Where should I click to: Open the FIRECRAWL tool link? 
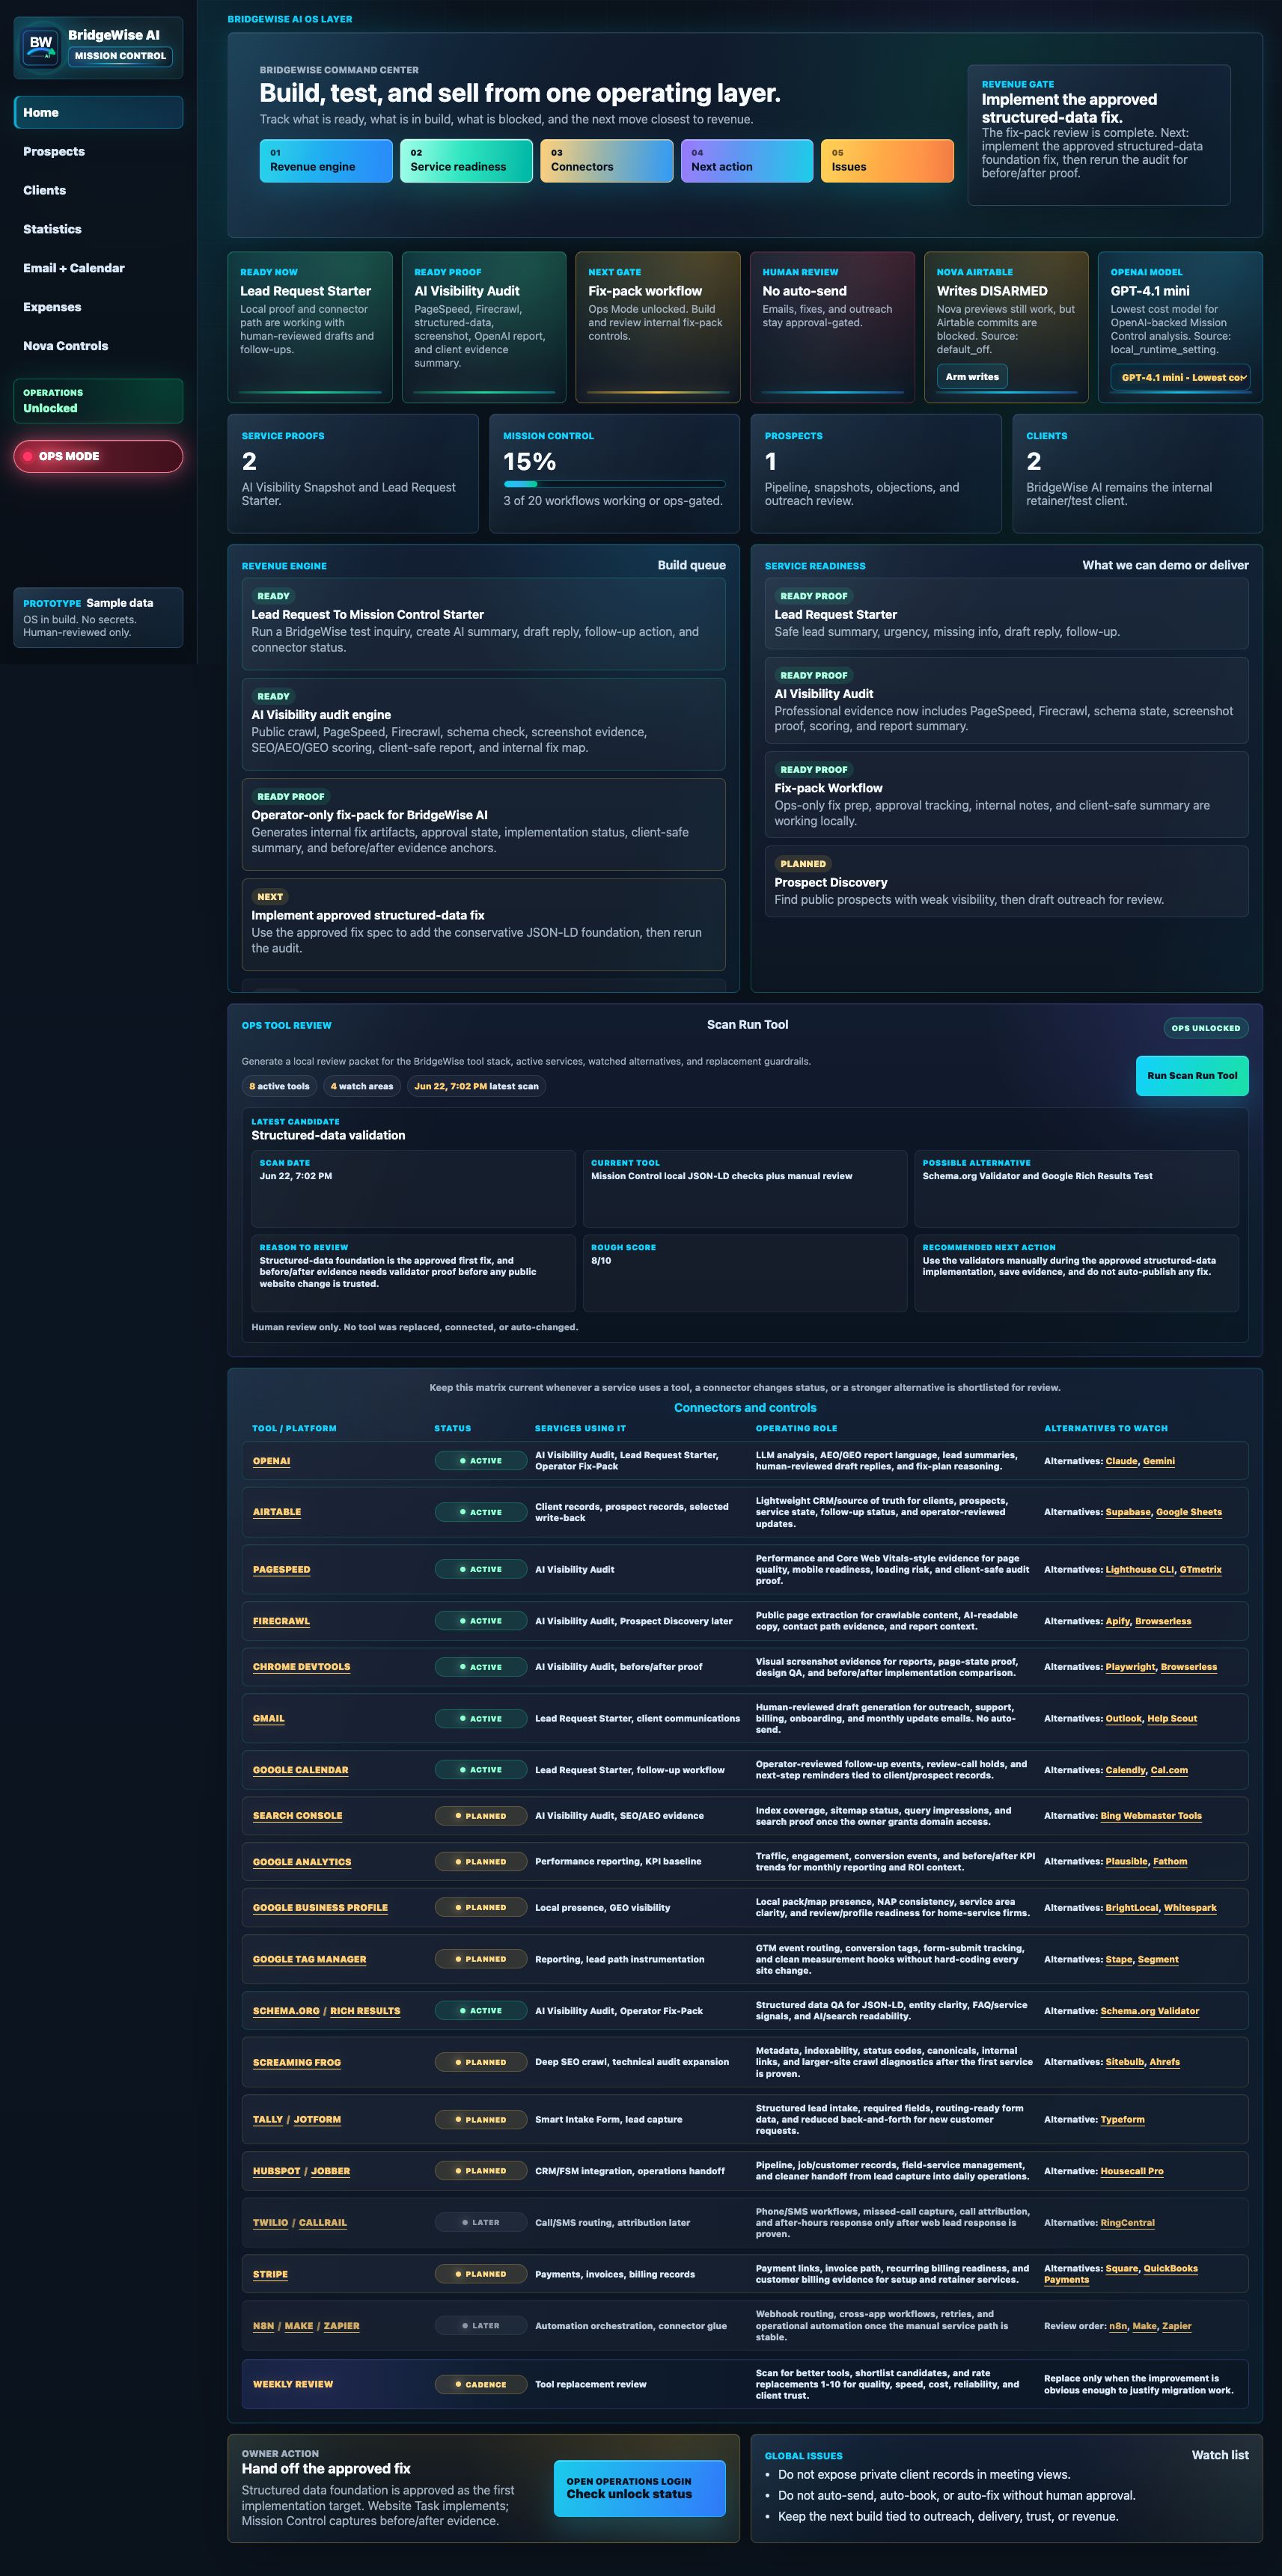[x=281, y=1621]
